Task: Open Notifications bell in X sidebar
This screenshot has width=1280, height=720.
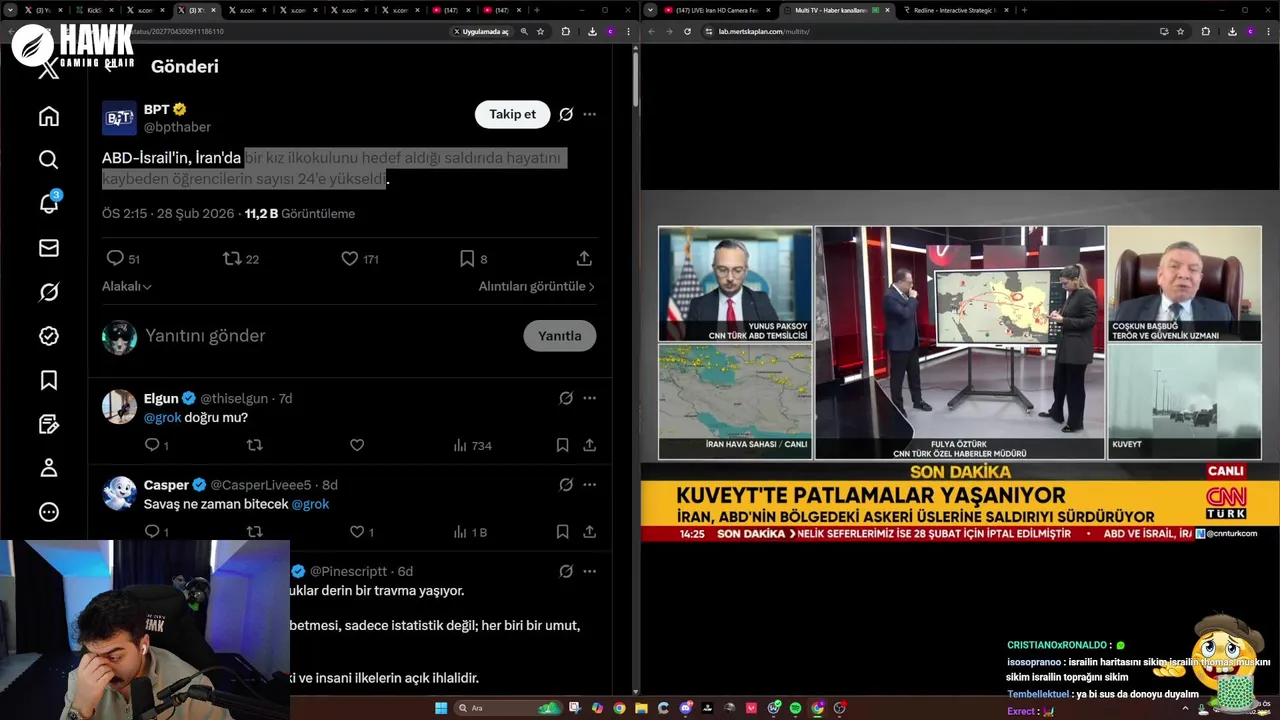Action: click(x=48, y=203)
